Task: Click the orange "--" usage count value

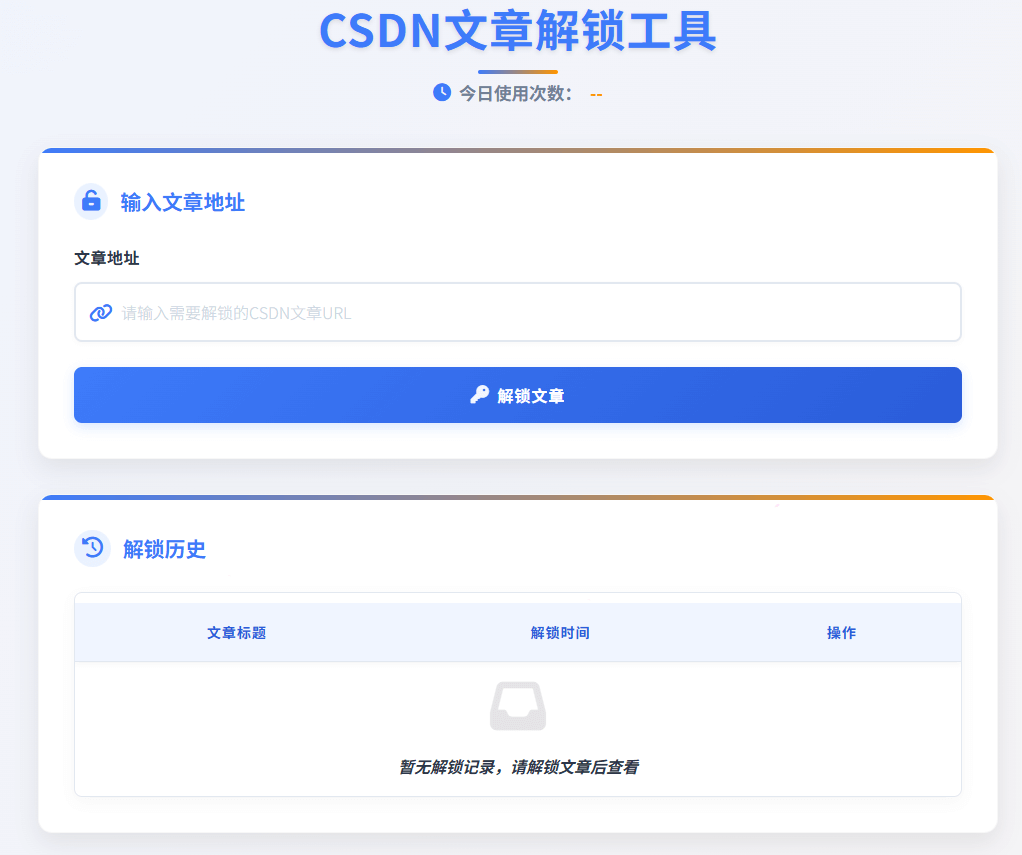Action: click(x=596, y=94)
